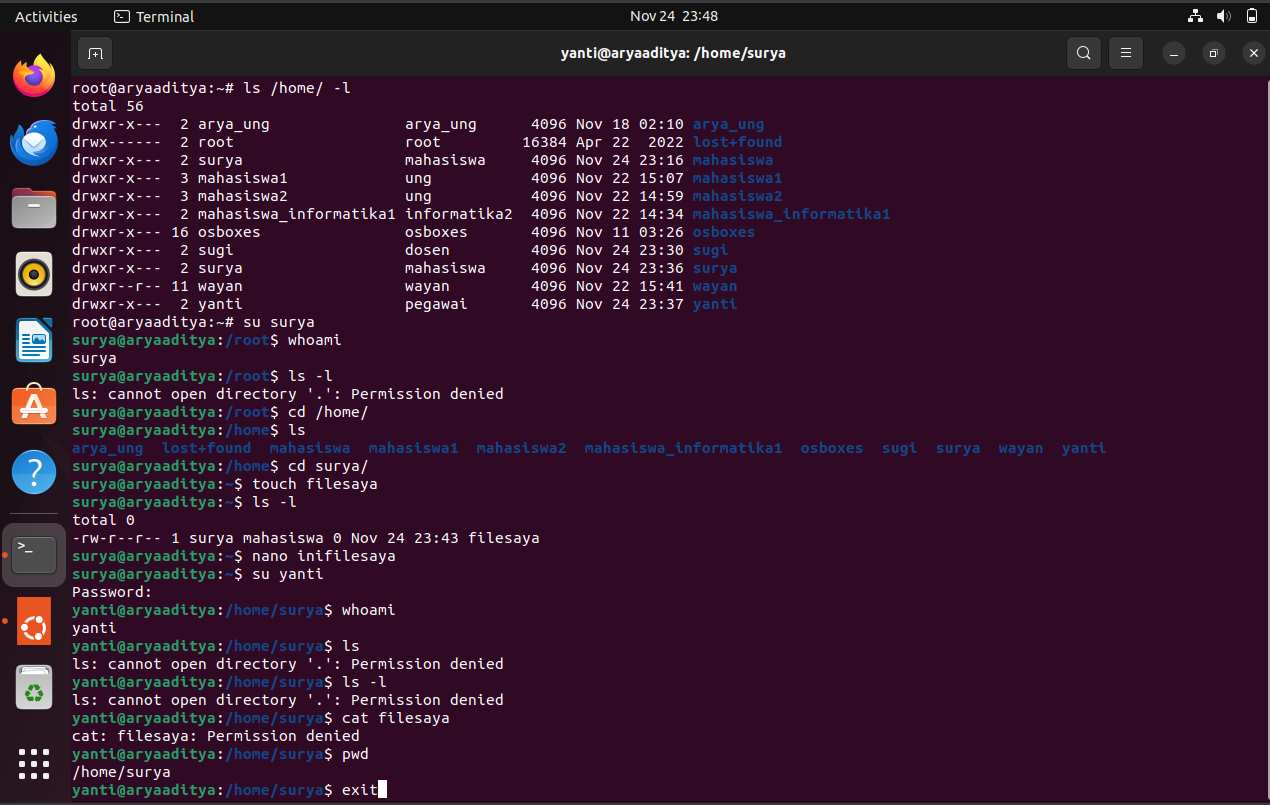Click 'pwd' command text

pyautogui.click(x=355, y=754)
